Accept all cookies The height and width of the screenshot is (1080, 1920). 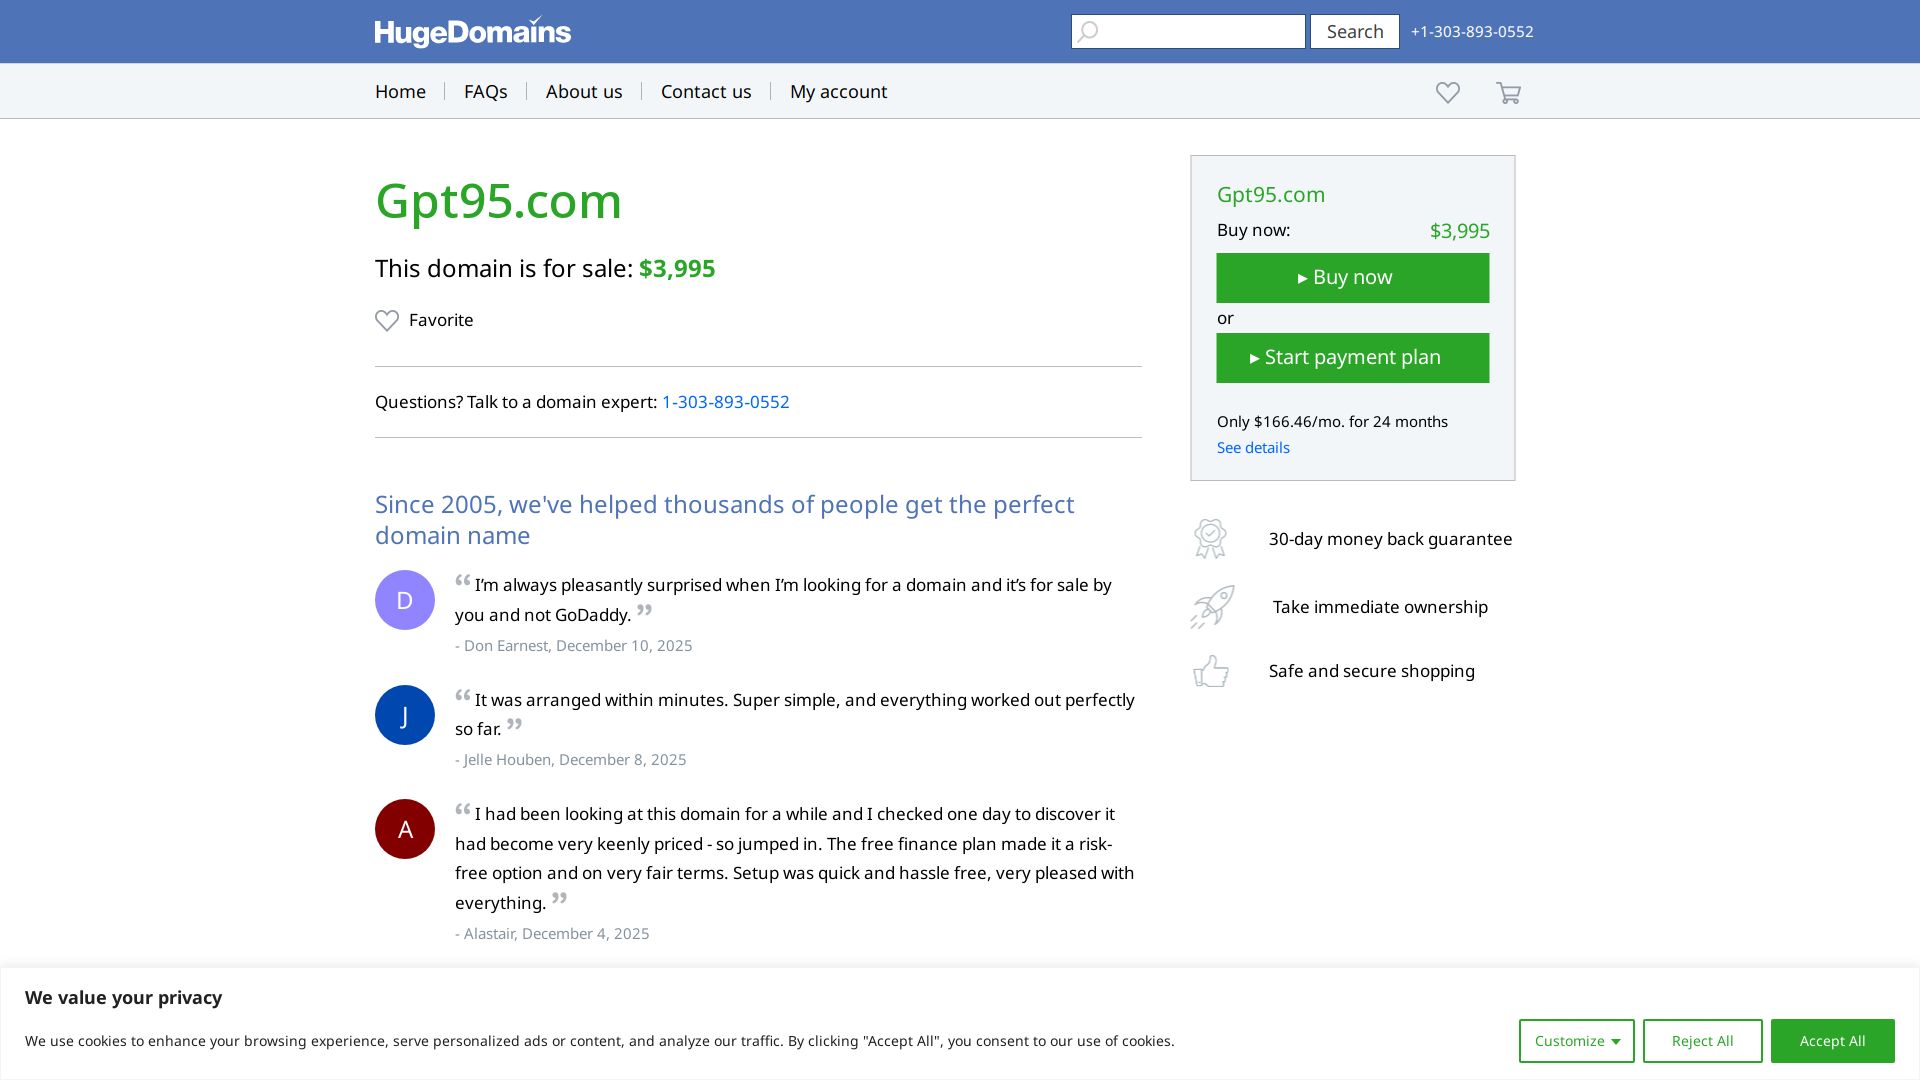coord(1832,1041)
